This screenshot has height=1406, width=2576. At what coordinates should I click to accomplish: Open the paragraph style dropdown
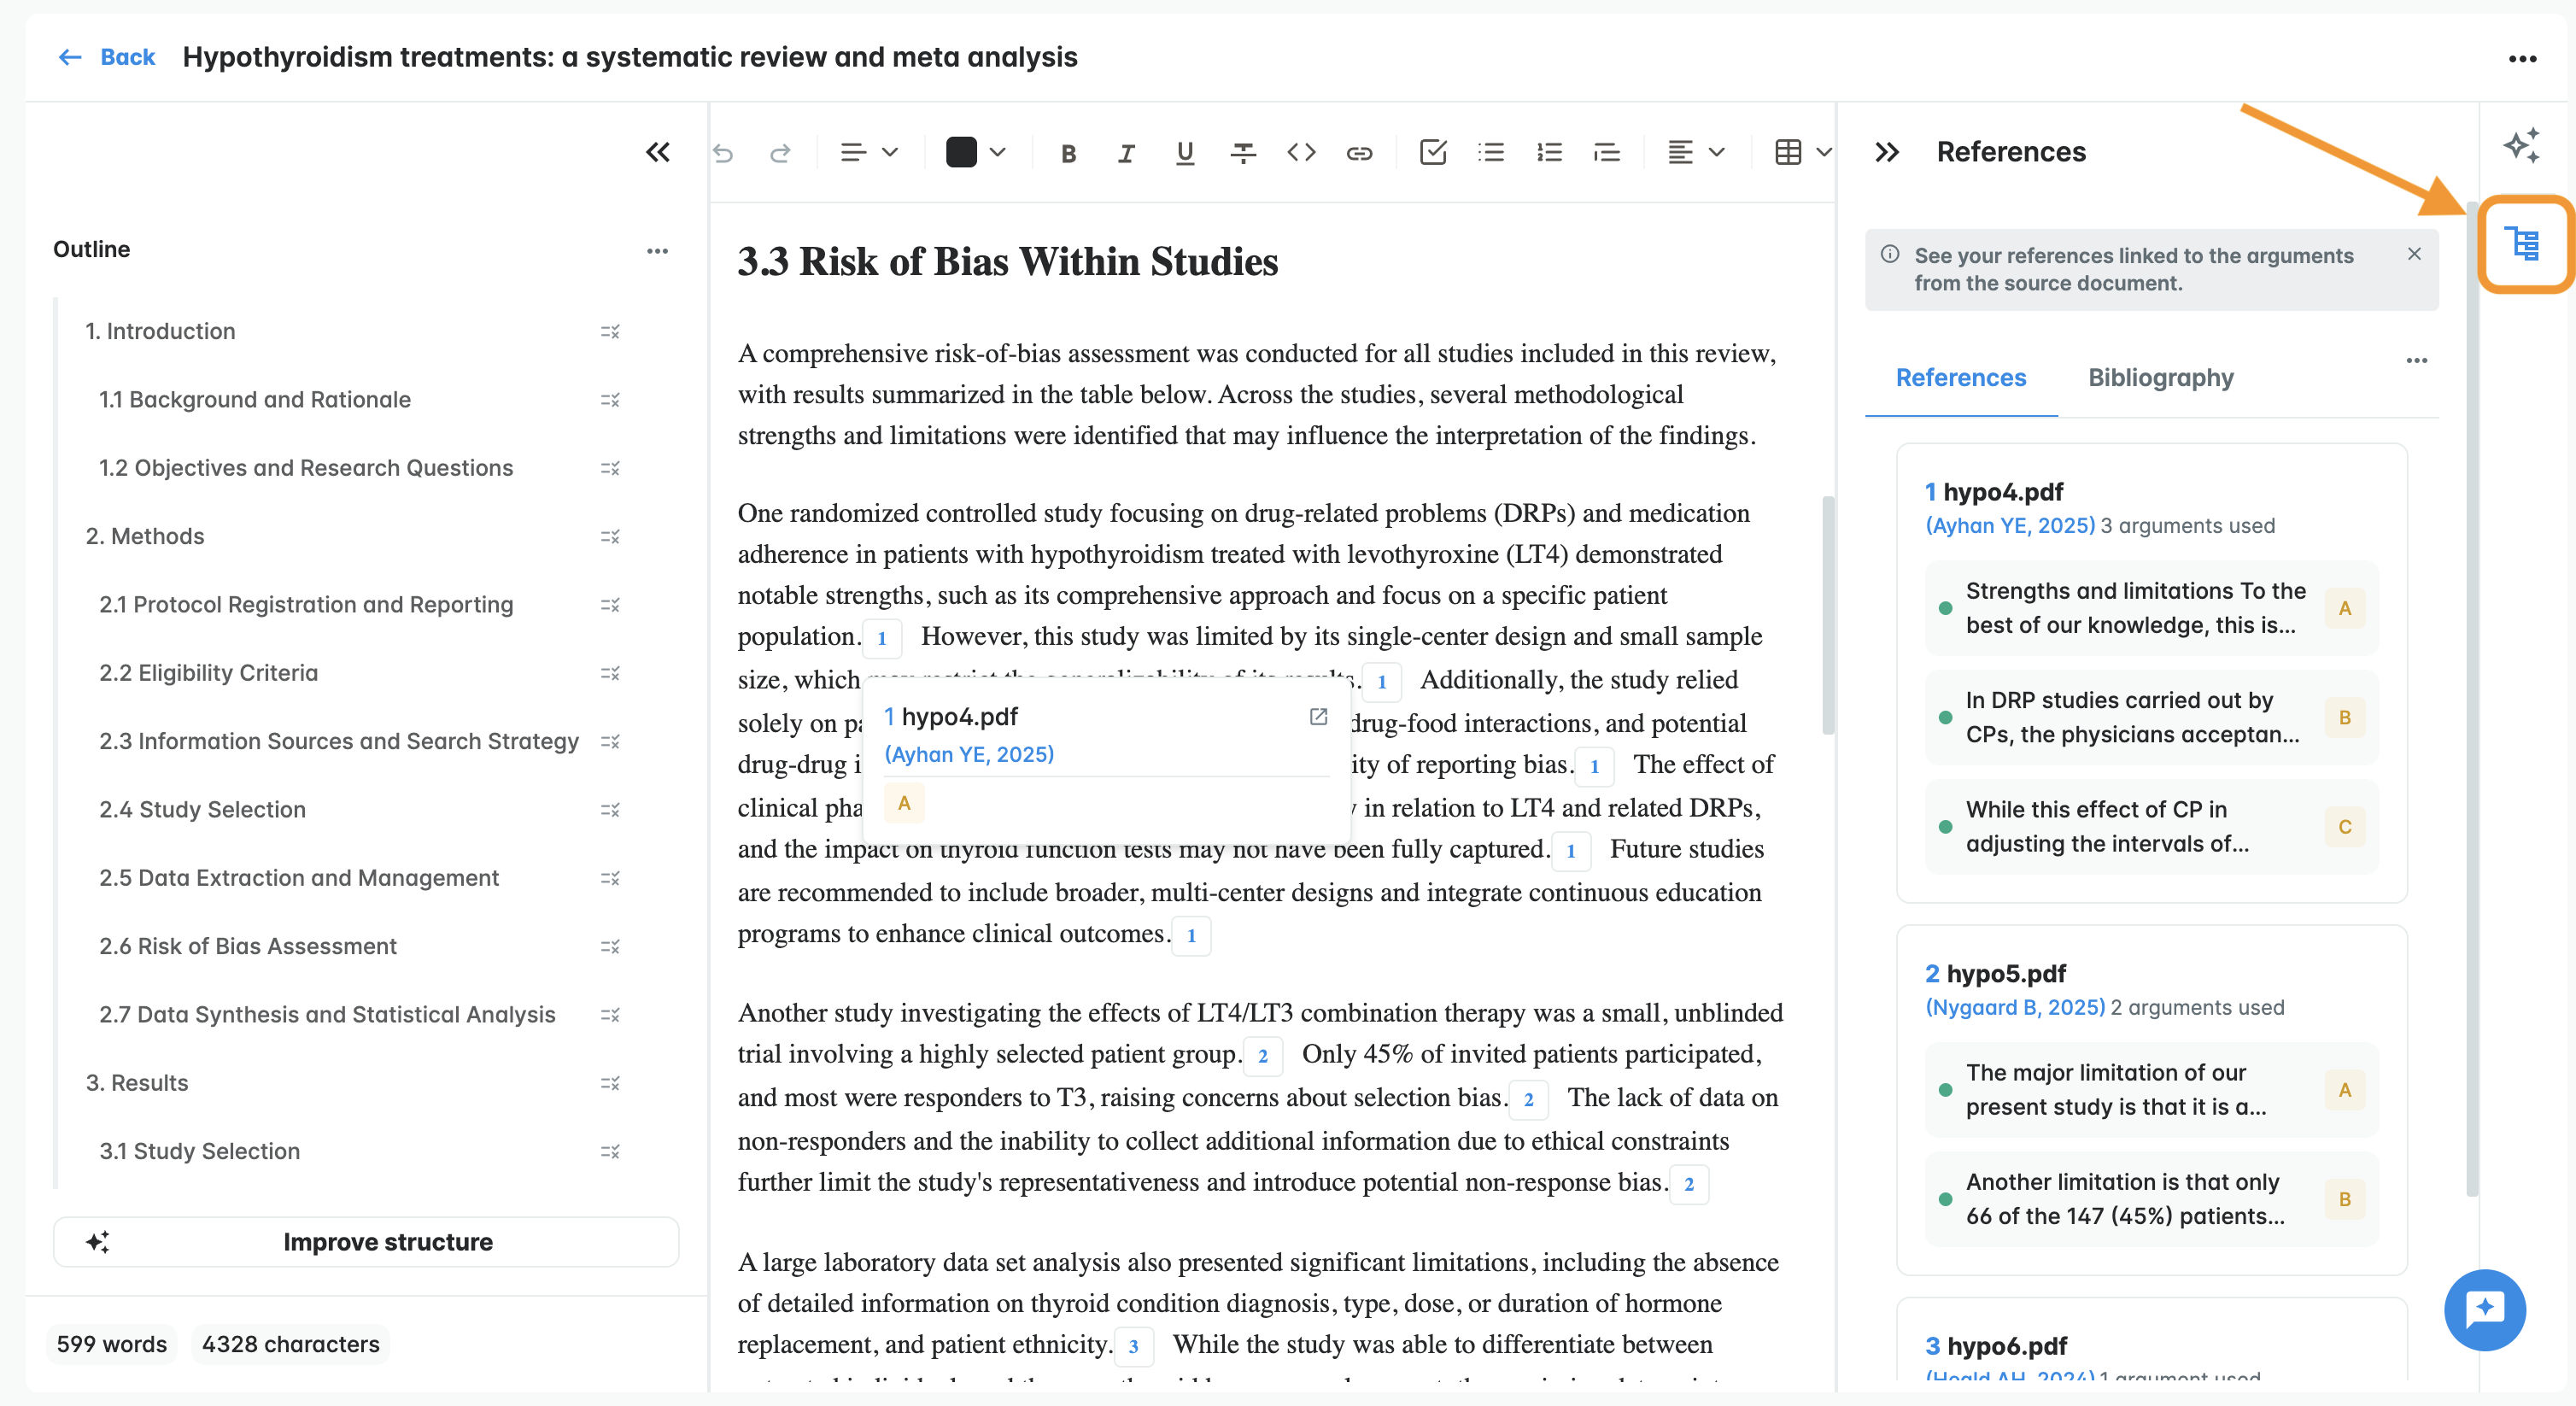868,153
